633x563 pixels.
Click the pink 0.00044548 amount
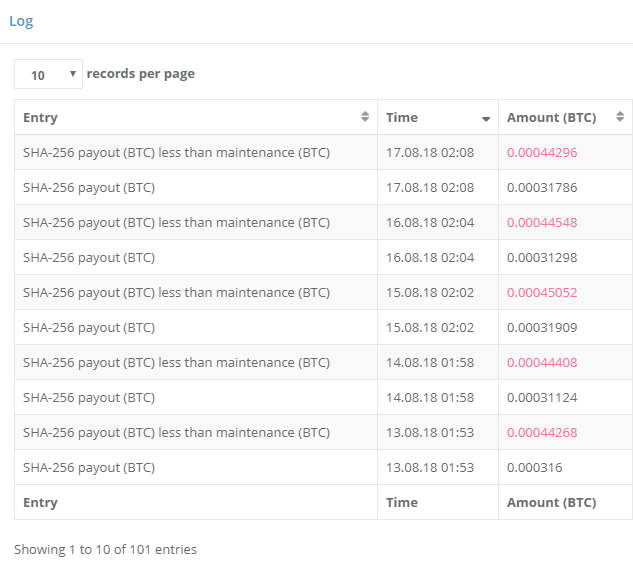click(542, 222)
